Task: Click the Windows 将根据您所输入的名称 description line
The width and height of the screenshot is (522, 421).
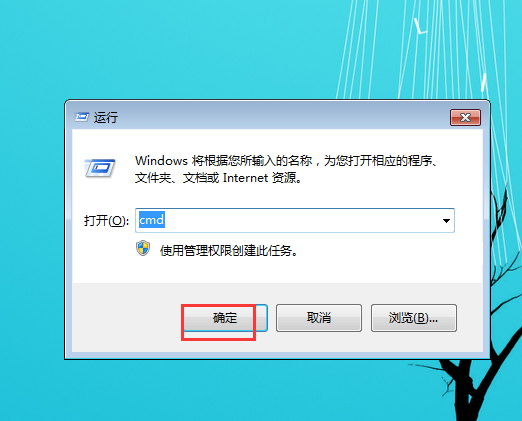Action: pyautogui.click(x=286, y=161)
